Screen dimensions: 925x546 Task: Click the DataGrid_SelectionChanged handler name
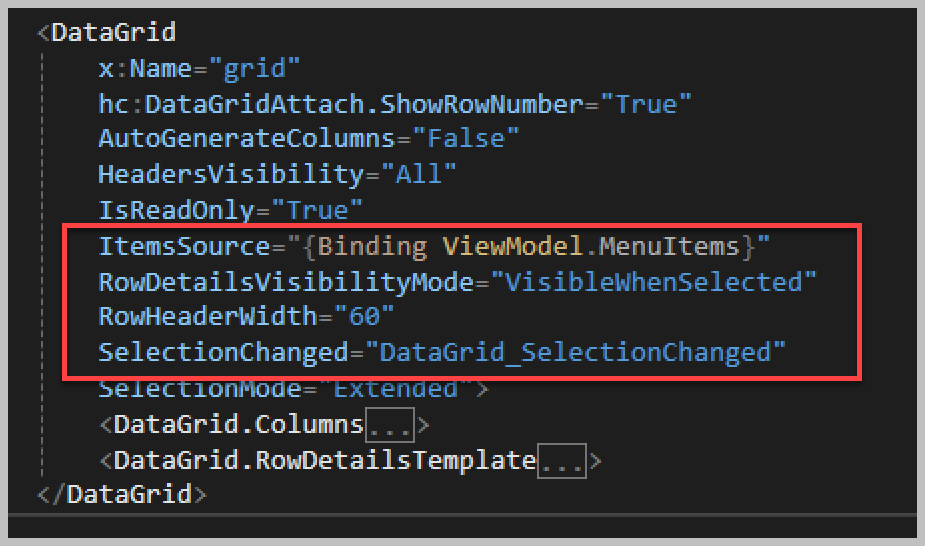575,353
